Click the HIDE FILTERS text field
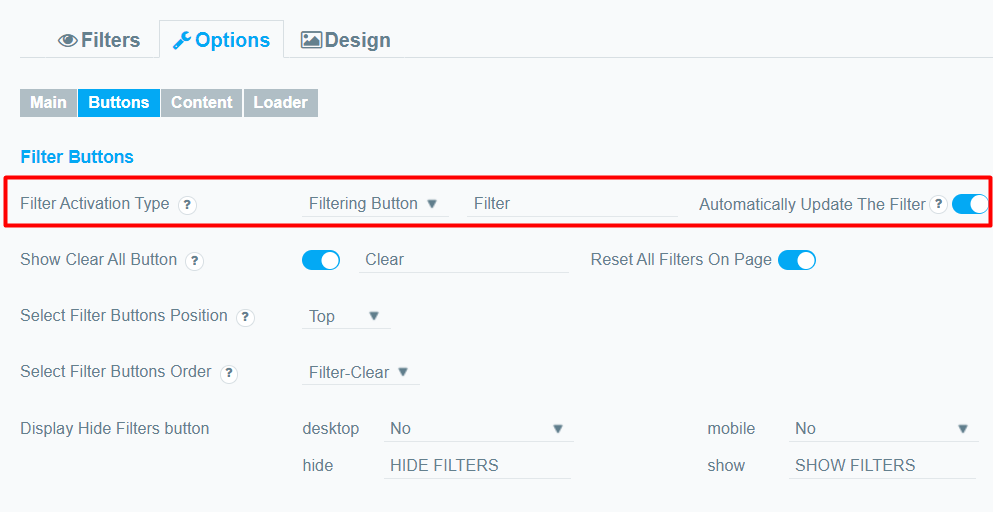Image resolution: width=993 pixels, height=512 pixels. [x=478, y=466]
